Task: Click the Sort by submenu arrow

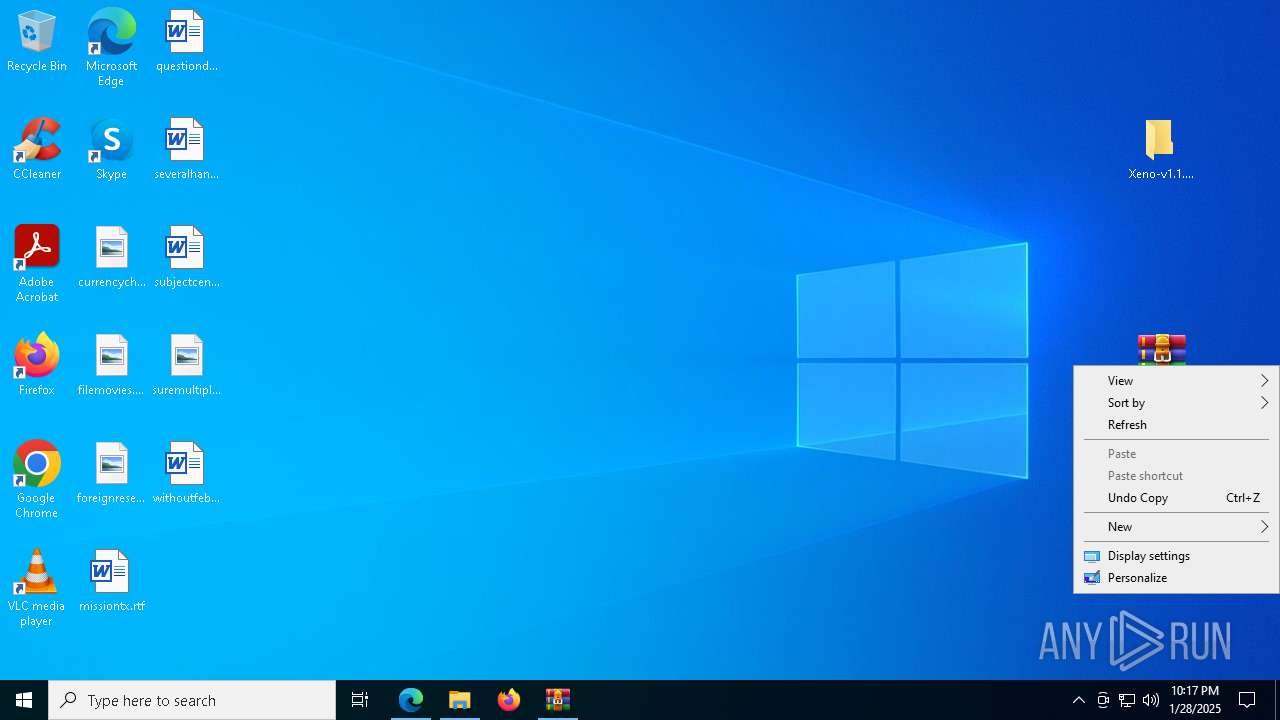Action: pos(1264,403)
